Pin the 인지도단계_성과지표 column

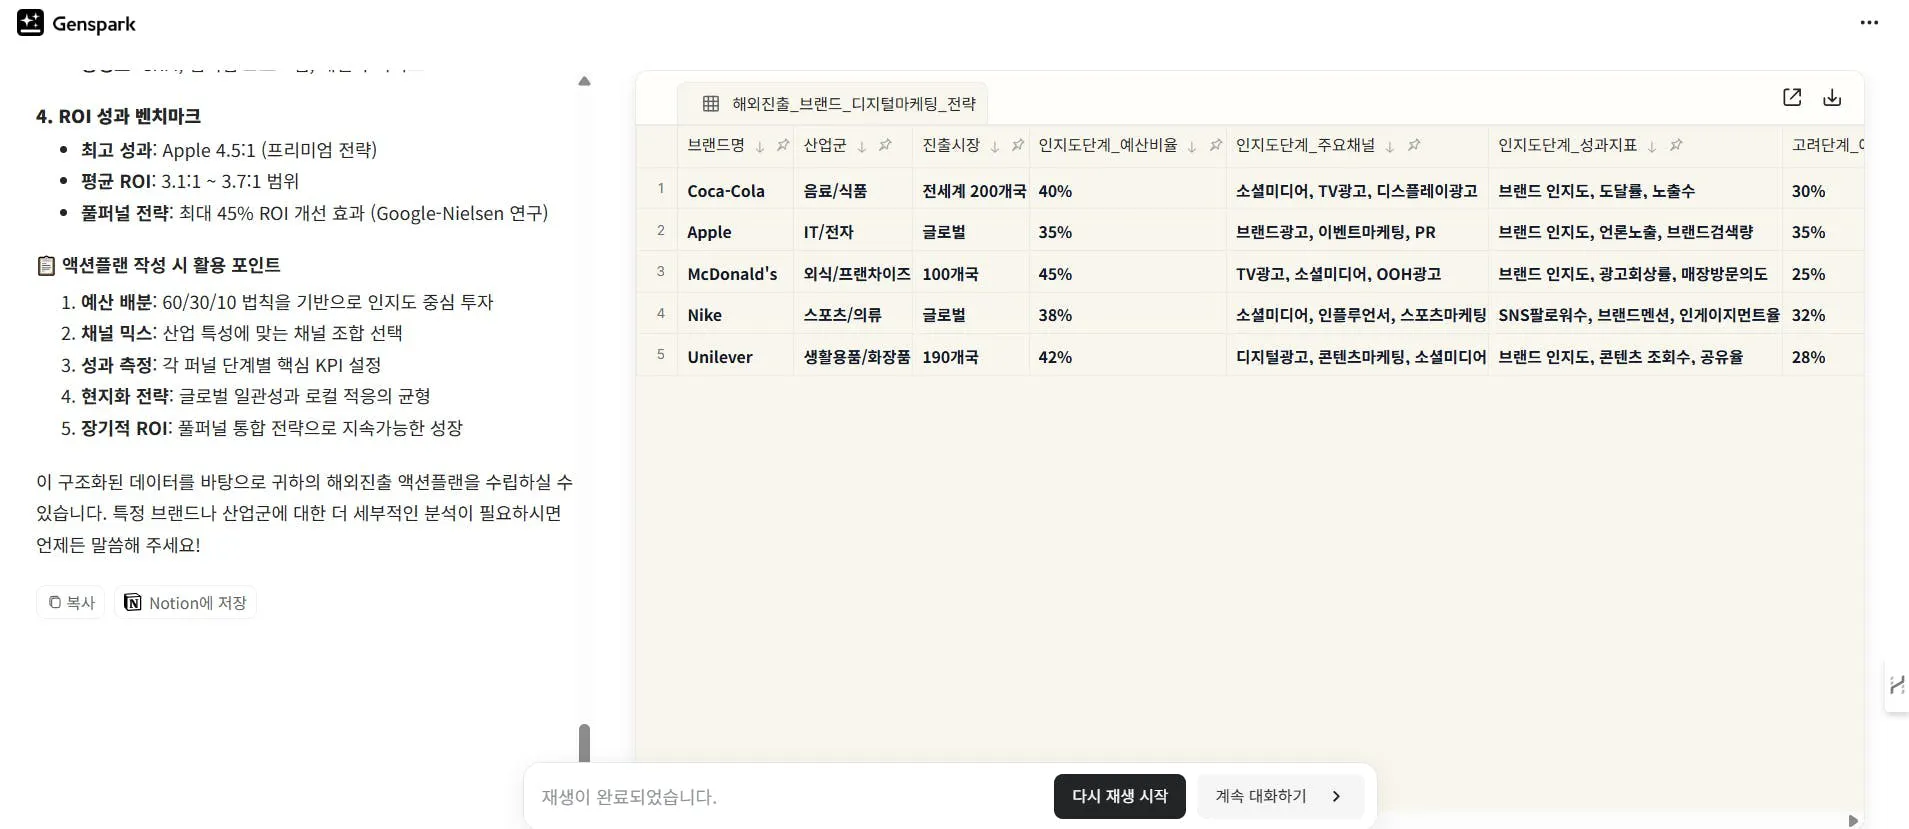pos(1676,145)
